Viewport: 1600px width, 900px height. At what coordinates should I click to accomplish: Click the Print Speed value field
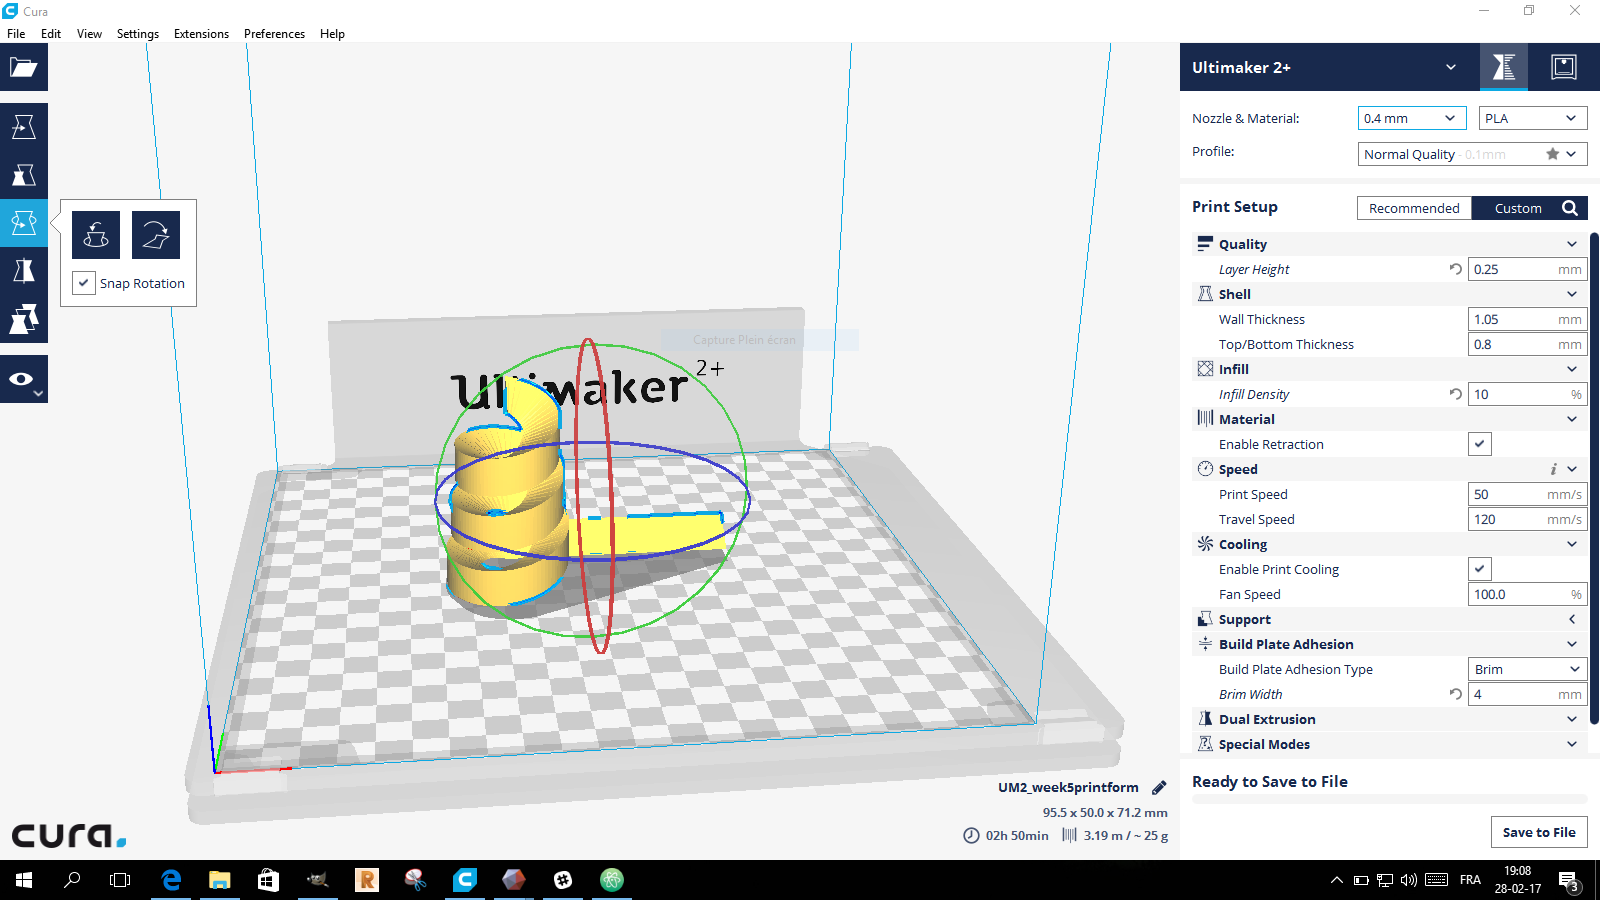point(1527,494)
